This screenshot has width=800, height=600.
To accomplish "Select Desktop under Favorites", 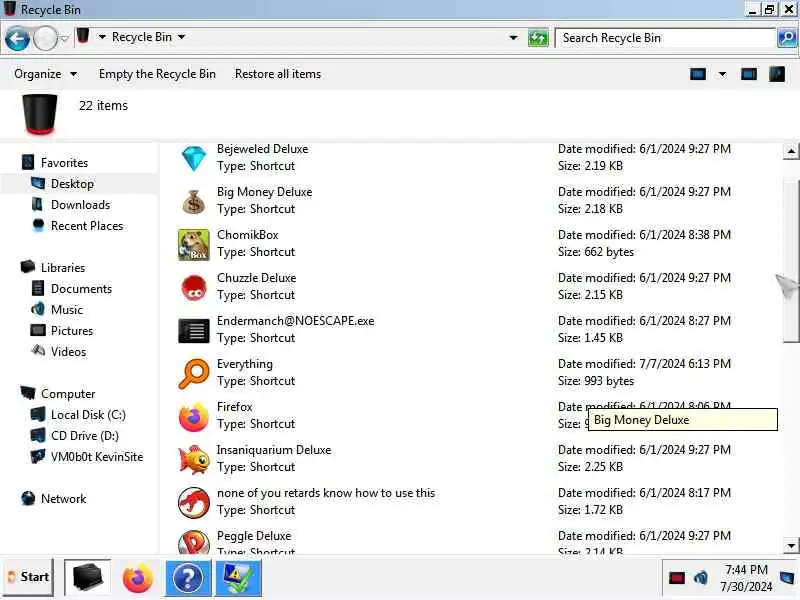I will point(72,184).
